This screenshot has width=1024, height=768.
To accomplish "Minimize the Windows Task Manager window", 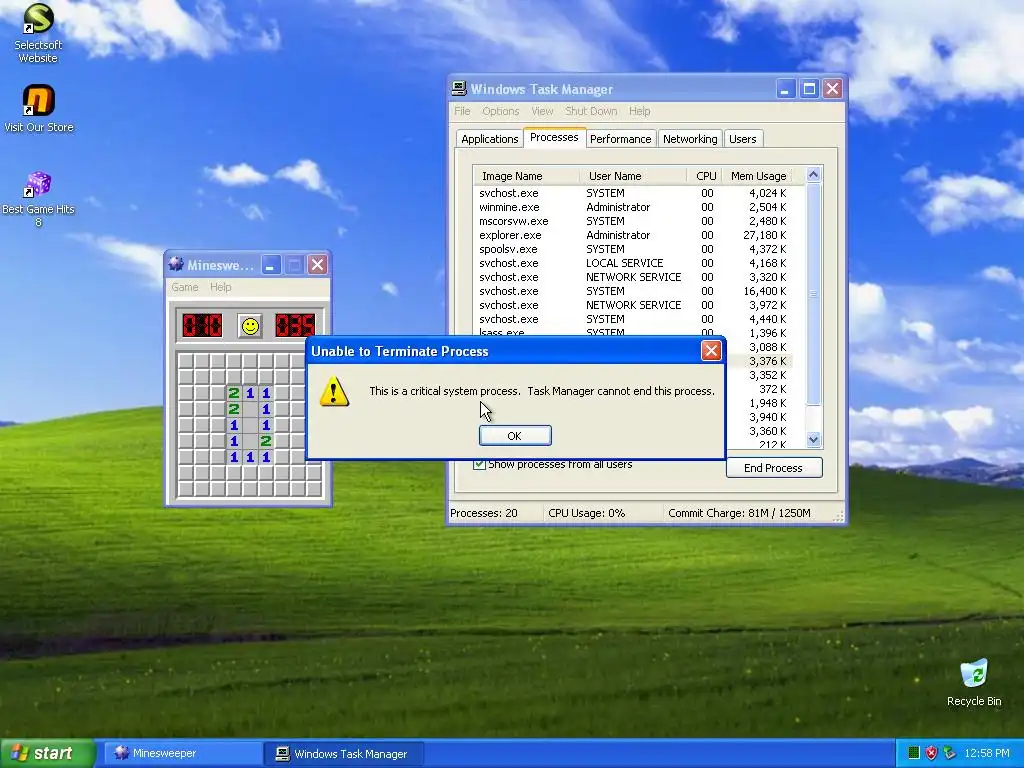I will pos(786,89).
